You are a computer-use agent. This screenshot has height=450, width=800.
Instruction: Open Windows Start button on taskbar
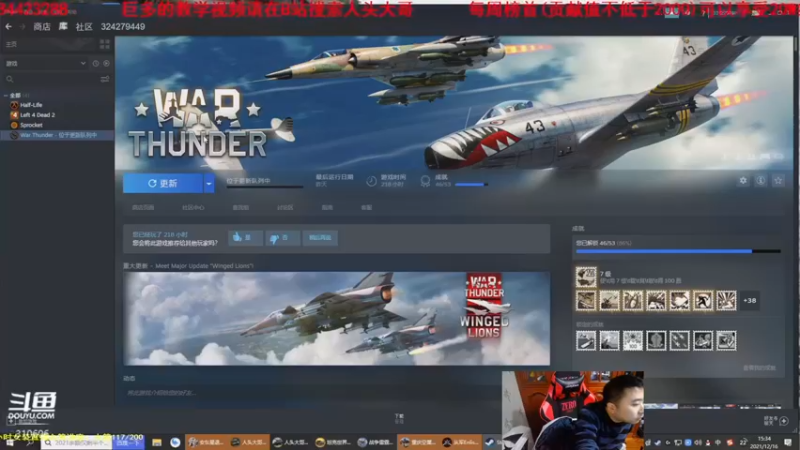9,442
